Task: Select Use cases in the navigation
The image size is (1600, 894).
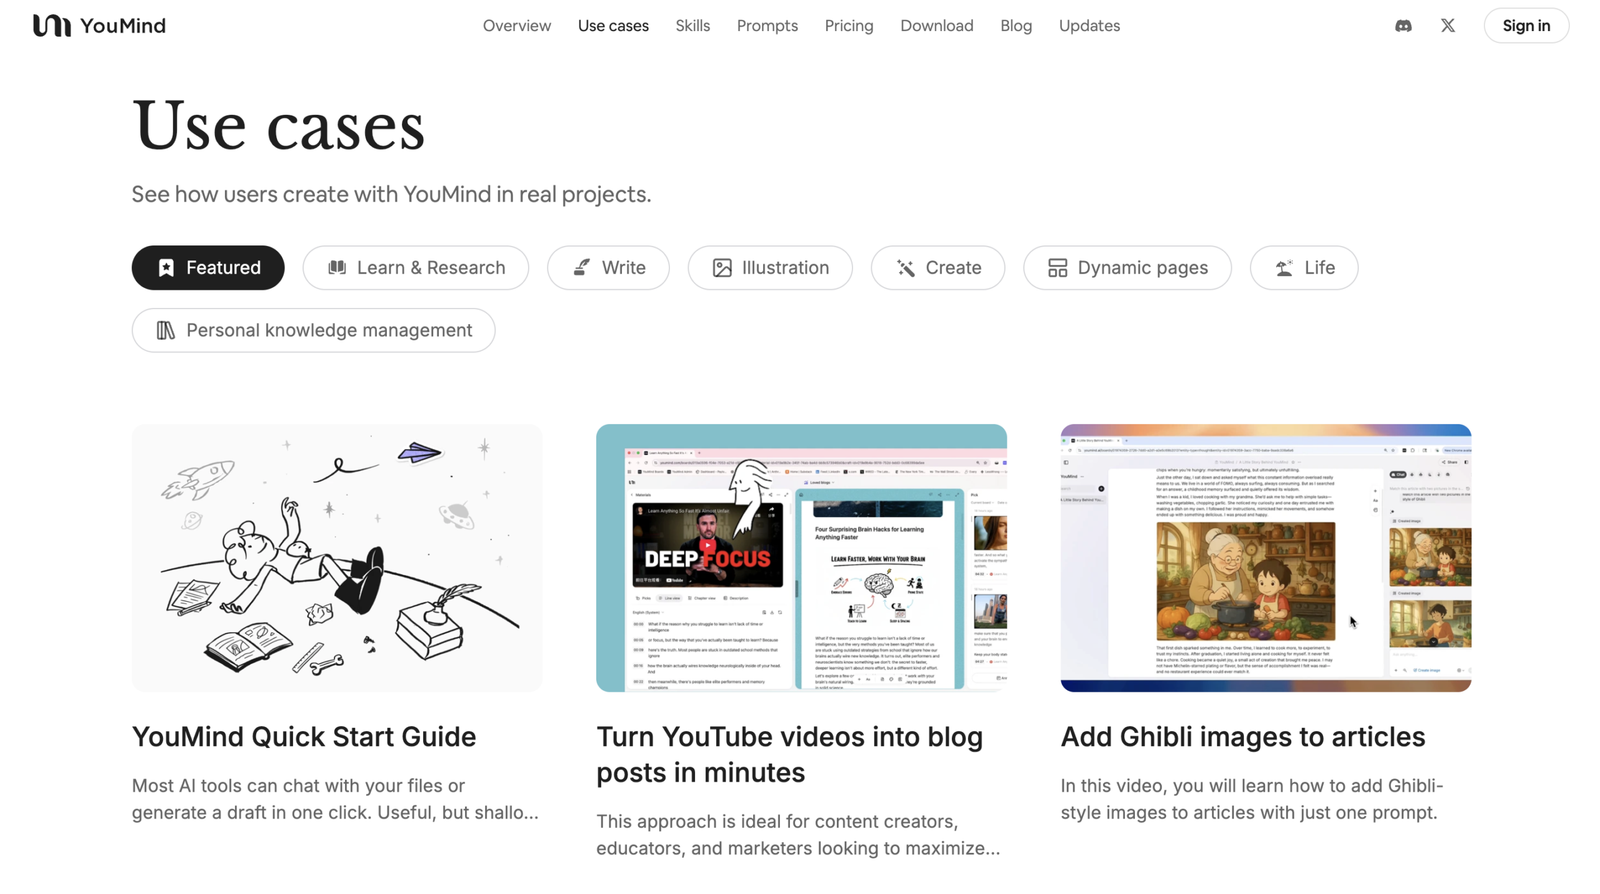Action: click(x=613, y=26)
